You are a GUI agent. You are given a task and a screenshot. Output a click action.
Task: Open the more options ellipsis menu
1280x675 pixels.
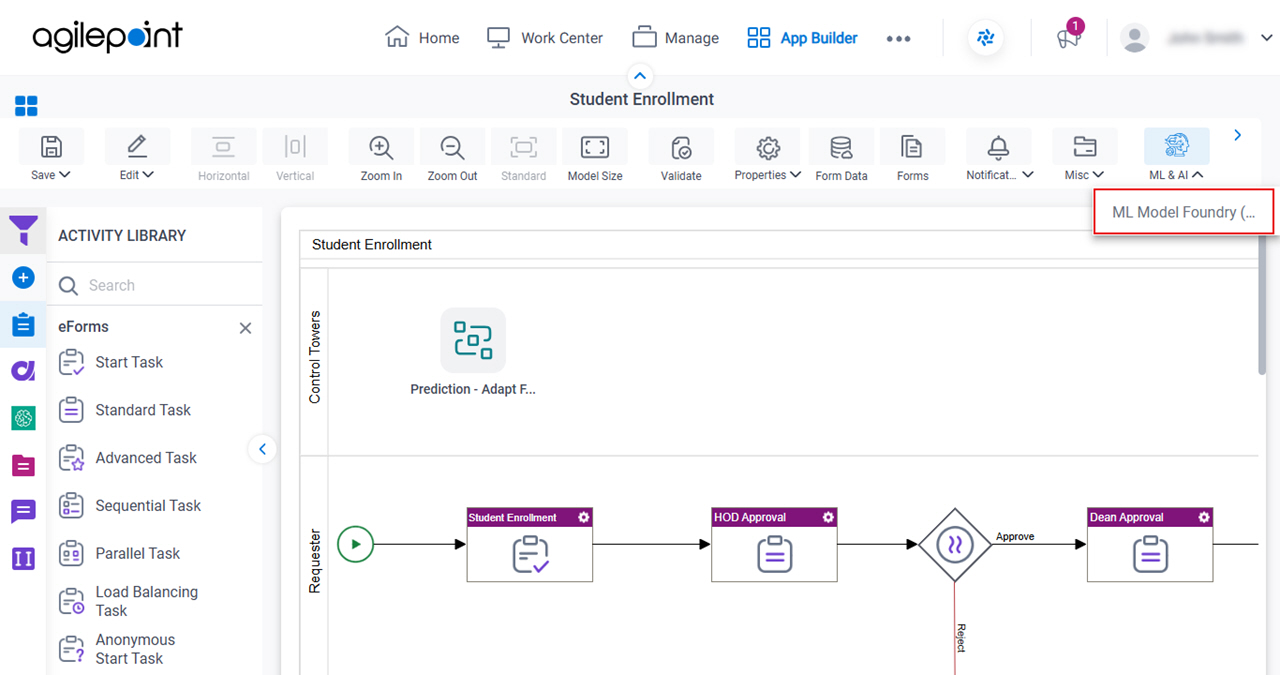pyautogui.click(x=898, y=39)
